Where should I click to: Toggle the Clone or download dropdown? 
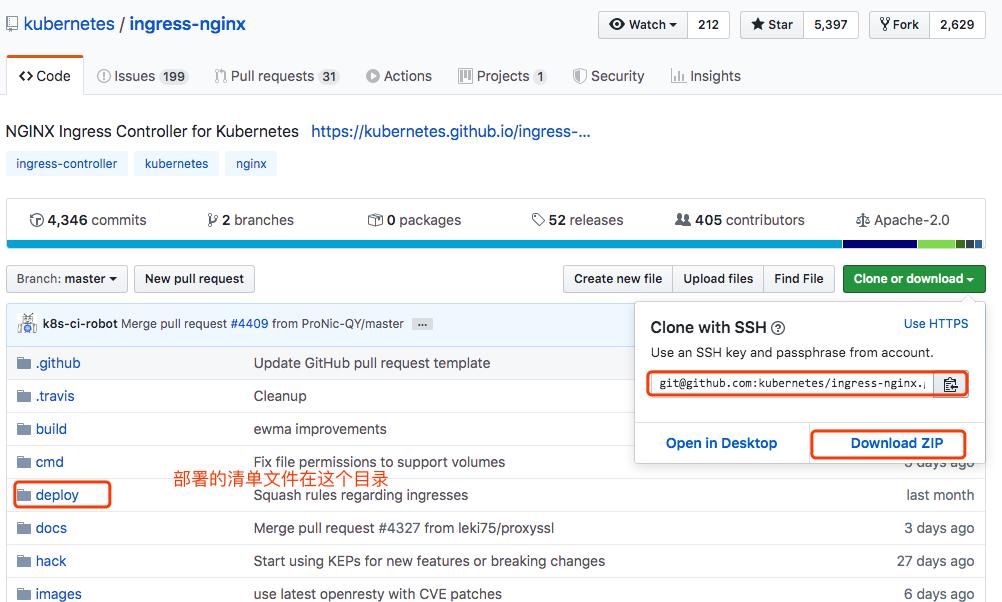(x=914, y=279)
